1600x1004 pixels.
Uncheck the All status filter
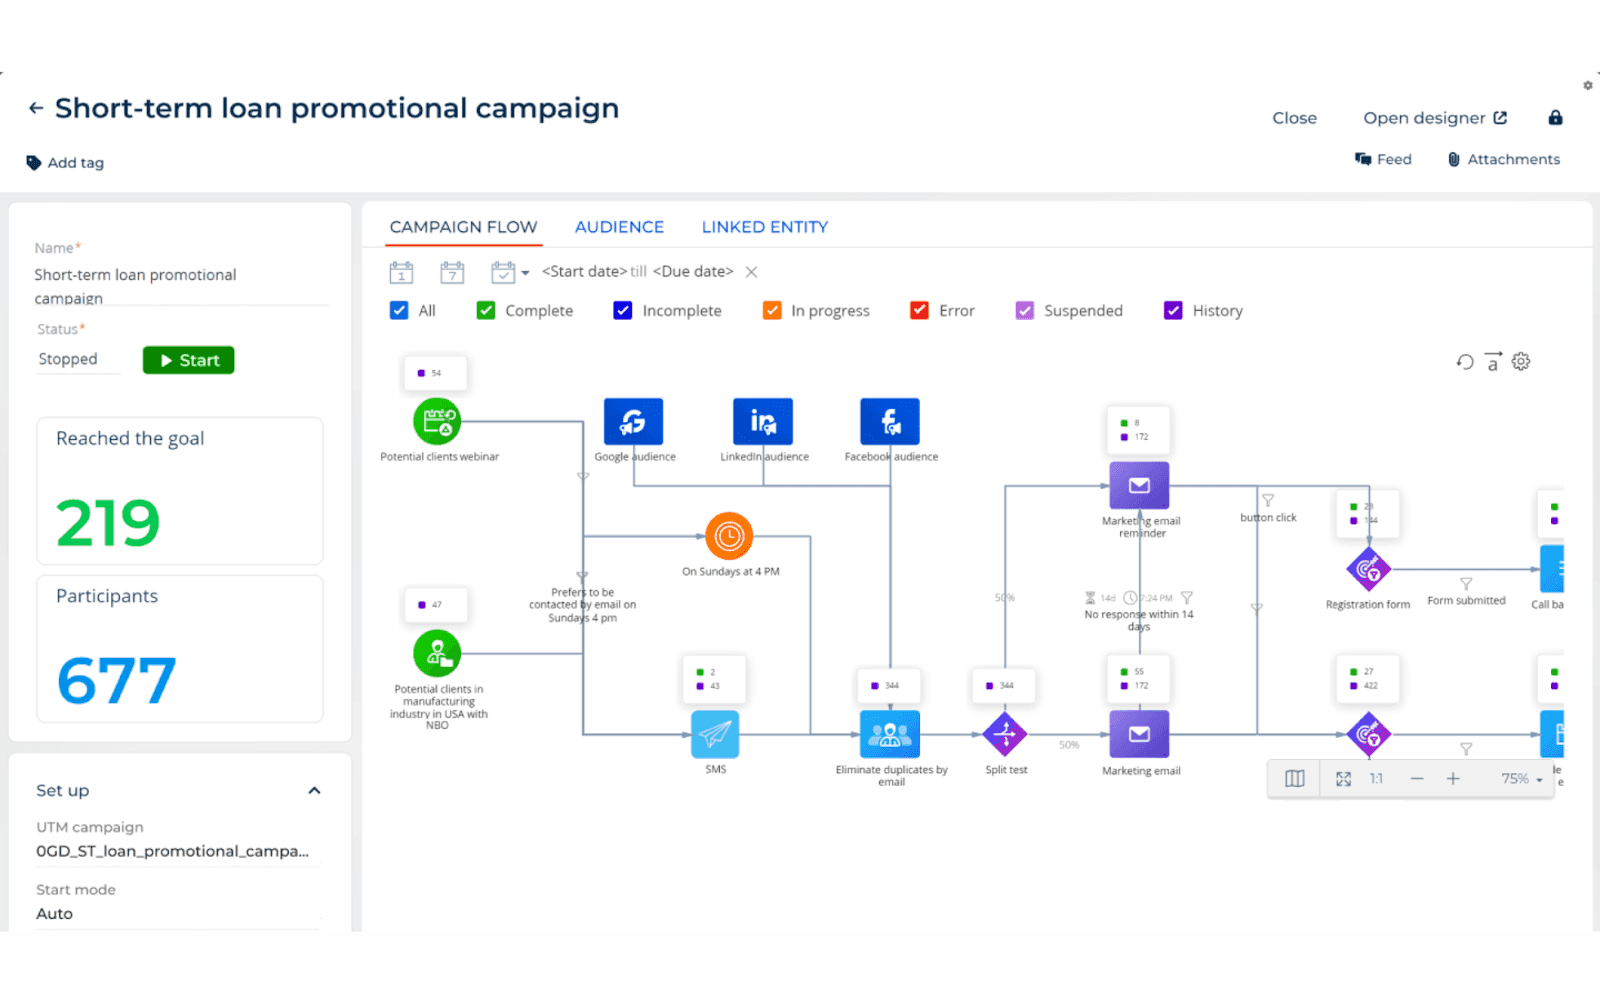[398, 310]
